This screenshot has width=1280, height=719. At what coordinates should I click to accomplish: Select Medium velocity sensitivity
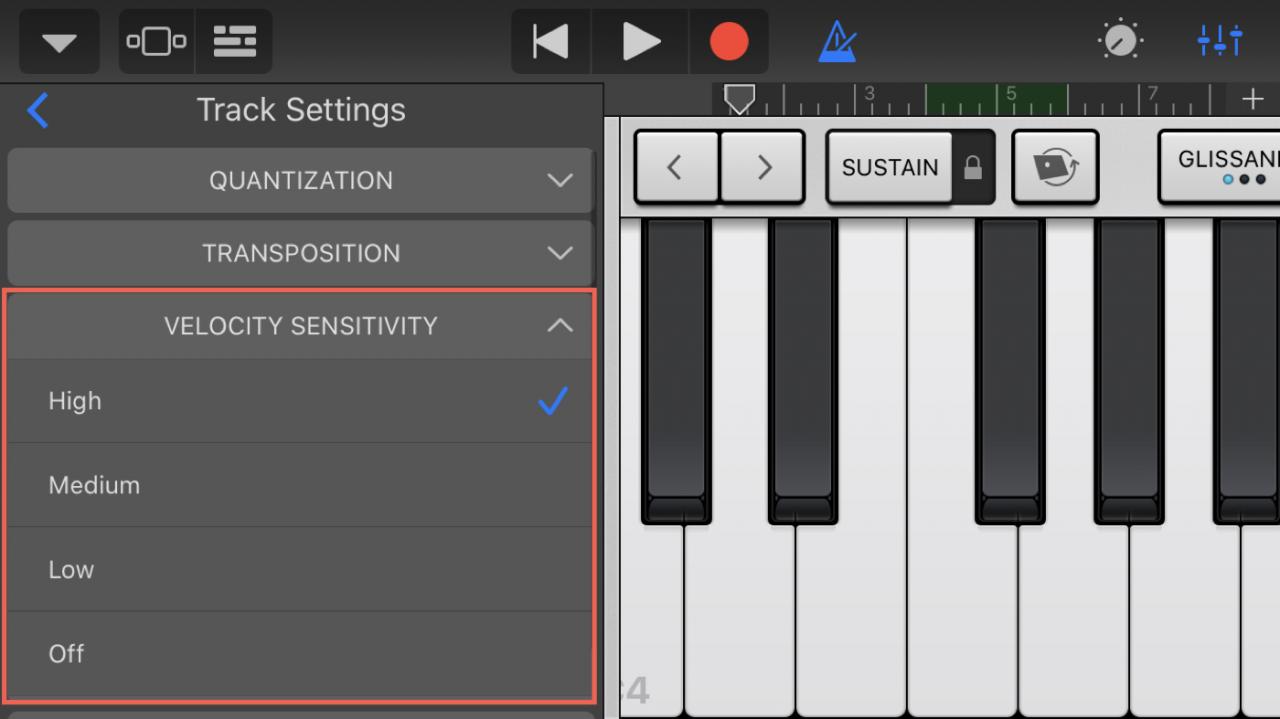point(300,485)
